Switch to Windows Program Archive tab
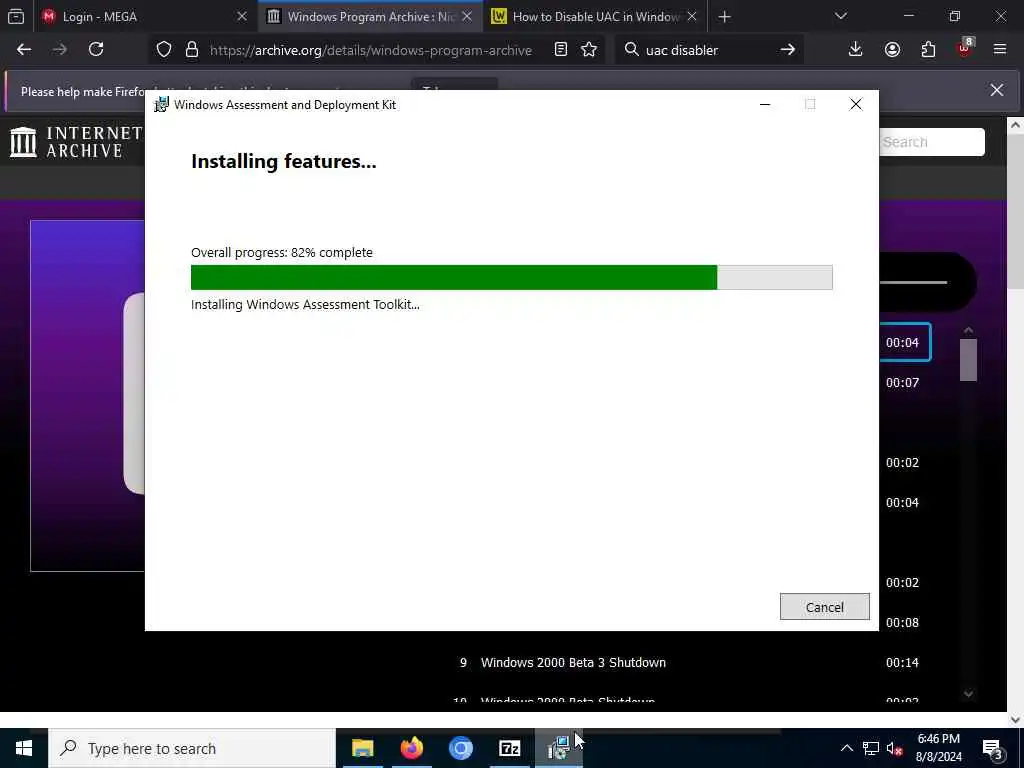Viewport: 1024px width, 768px height. [x=369, y=17]
